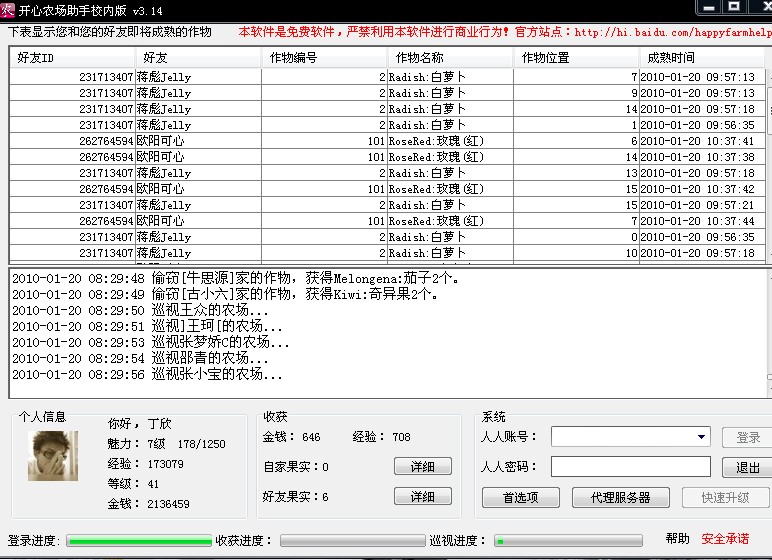Viewport: 772px width, 560px height.
Task: Open the 安全承诺 link
Action: tap(725, 539)
